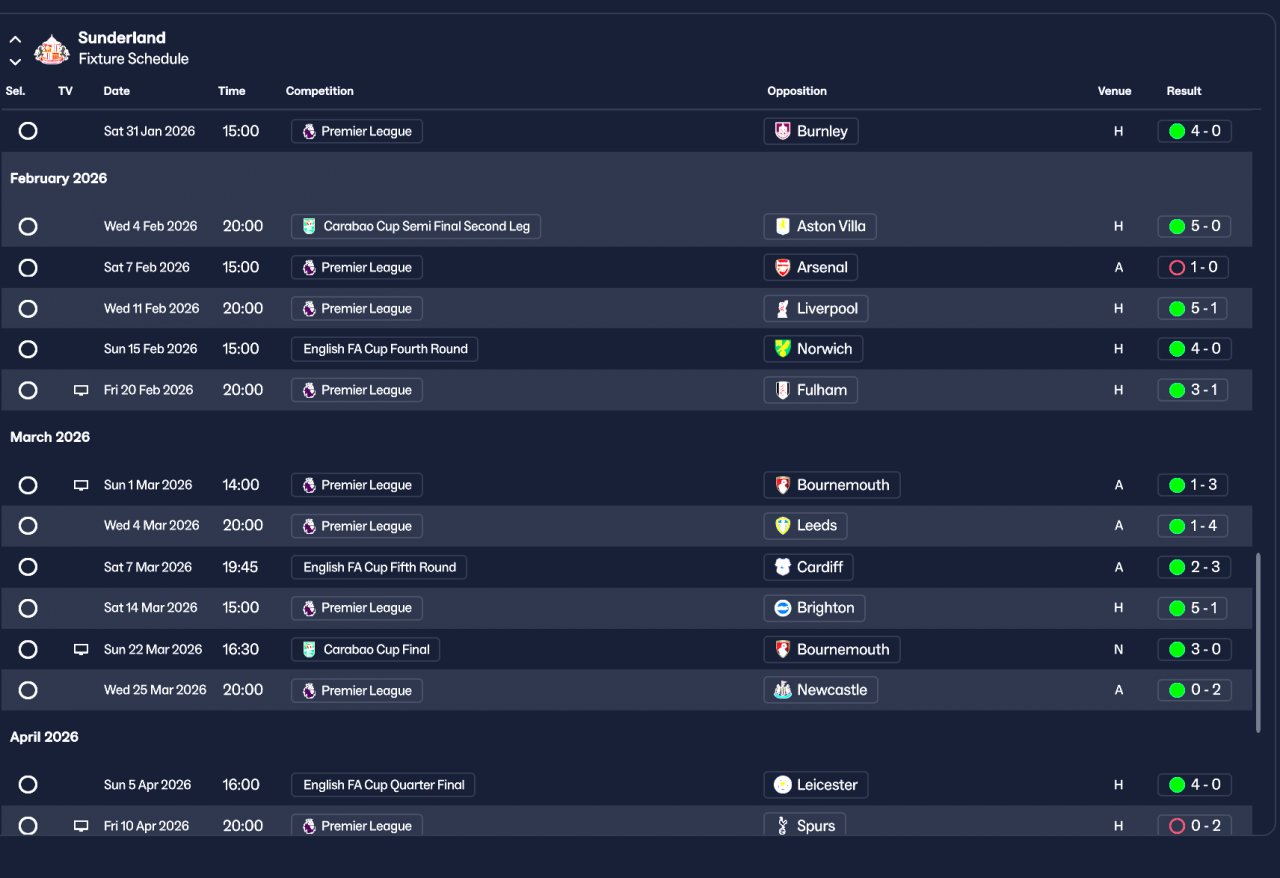1280x878 pixels.
Task: Click the Sunderland club crest icon
Action: [x=51, y=49]
